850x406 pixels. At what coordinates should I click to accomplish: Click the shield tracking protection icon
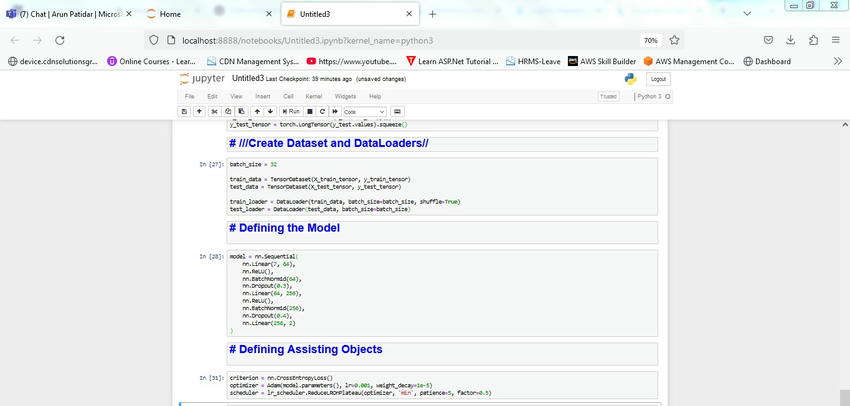point(153,40)
